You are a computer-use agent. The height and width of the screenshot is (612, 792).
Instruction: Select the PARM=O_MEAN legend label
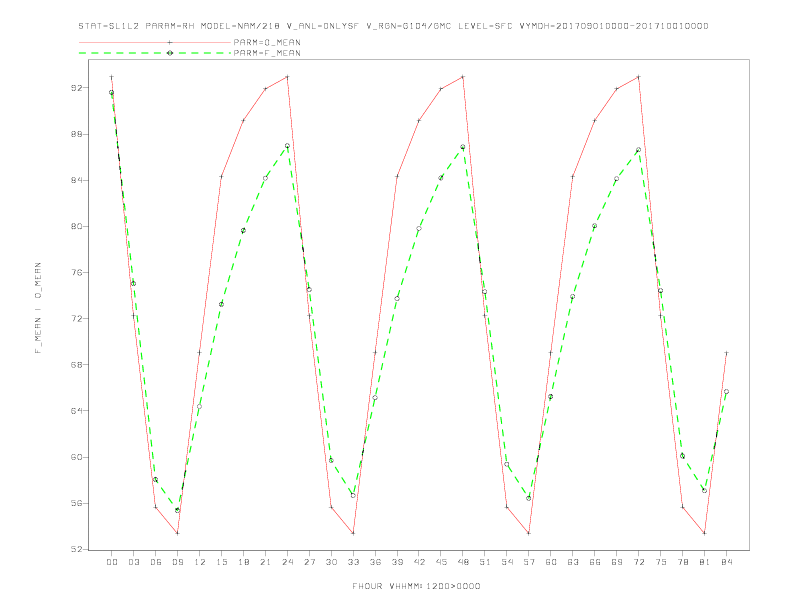click(x=267, y=42)
